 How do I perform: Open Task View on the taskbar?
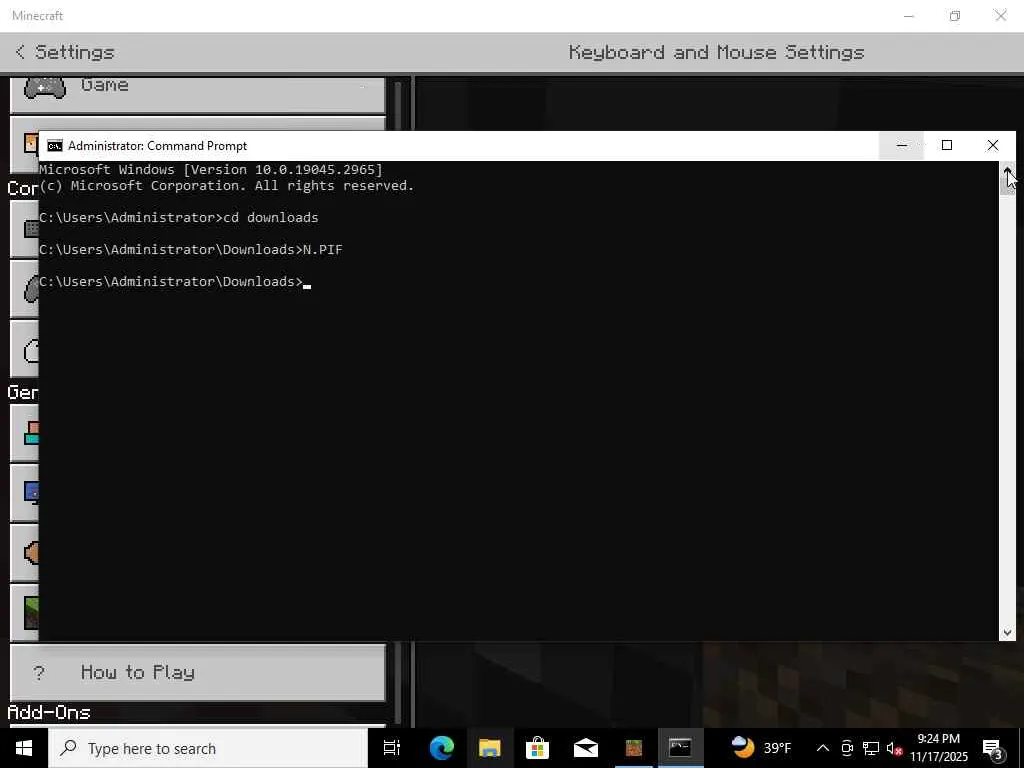point(392,748)
